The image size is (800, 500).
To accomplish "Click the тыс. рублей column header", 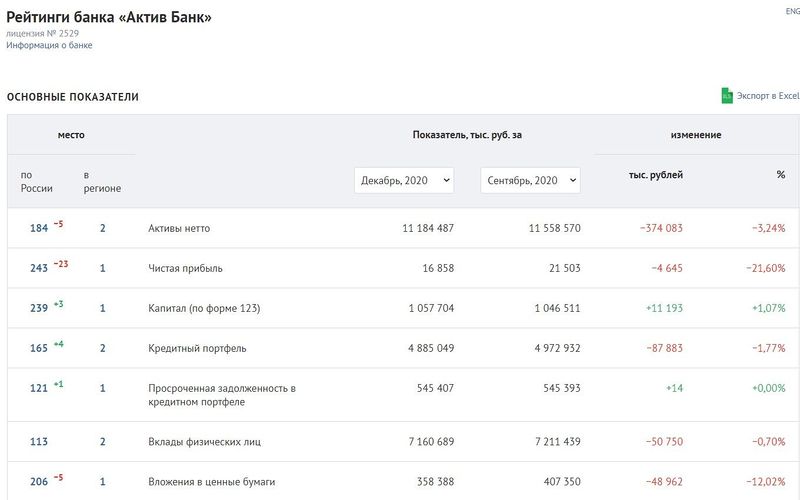I will (x=656, y=174).
